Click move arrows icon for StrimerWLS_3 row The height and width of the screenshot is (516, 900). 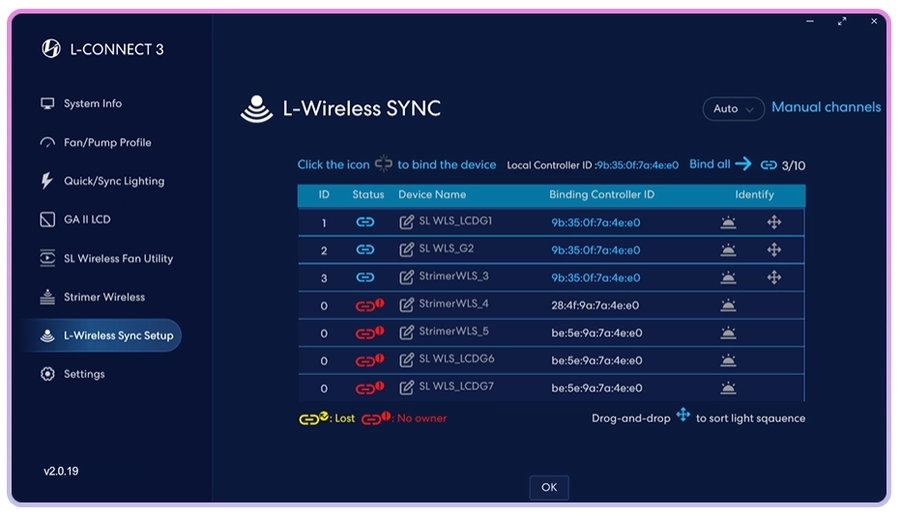pos(774,277)
